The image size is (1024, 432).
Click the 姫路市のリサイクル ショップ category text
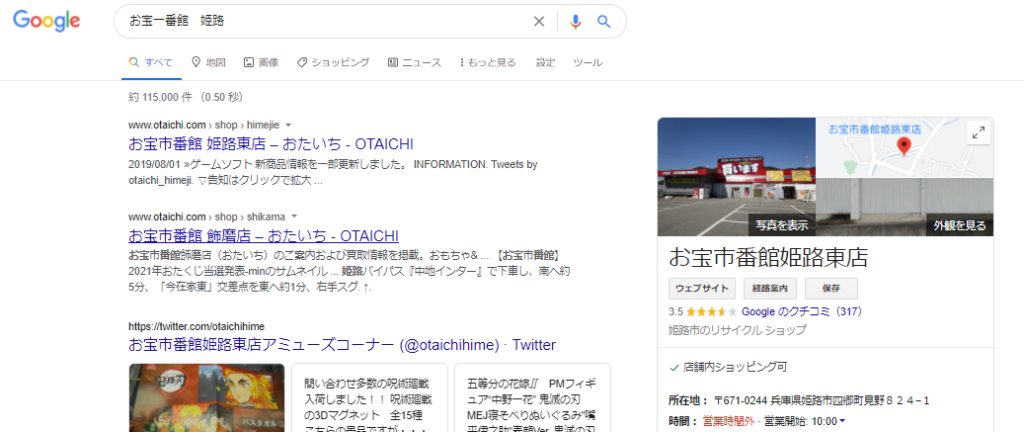737,330
